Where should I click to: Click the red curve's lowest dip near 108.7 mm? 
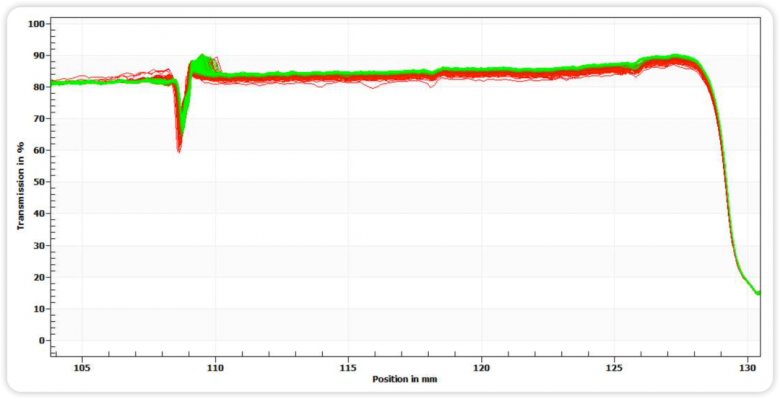point(179,149)
